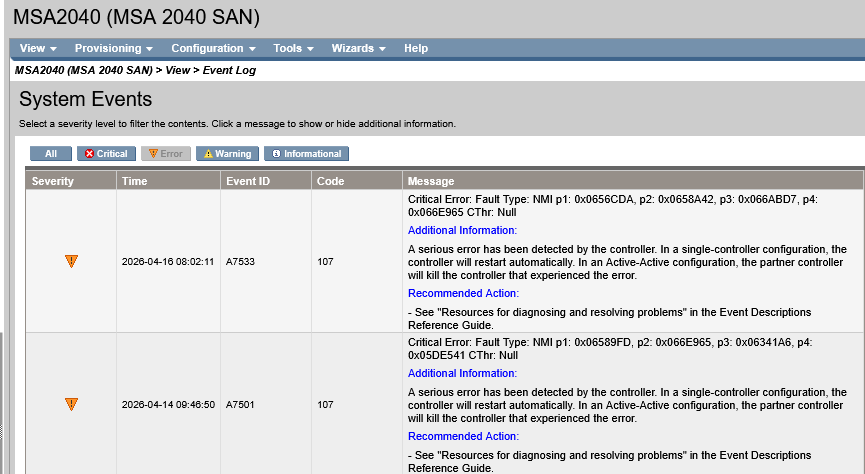Filter events by Error severity
The width and height of the screenshot is (865, 474).
[166, 153]
